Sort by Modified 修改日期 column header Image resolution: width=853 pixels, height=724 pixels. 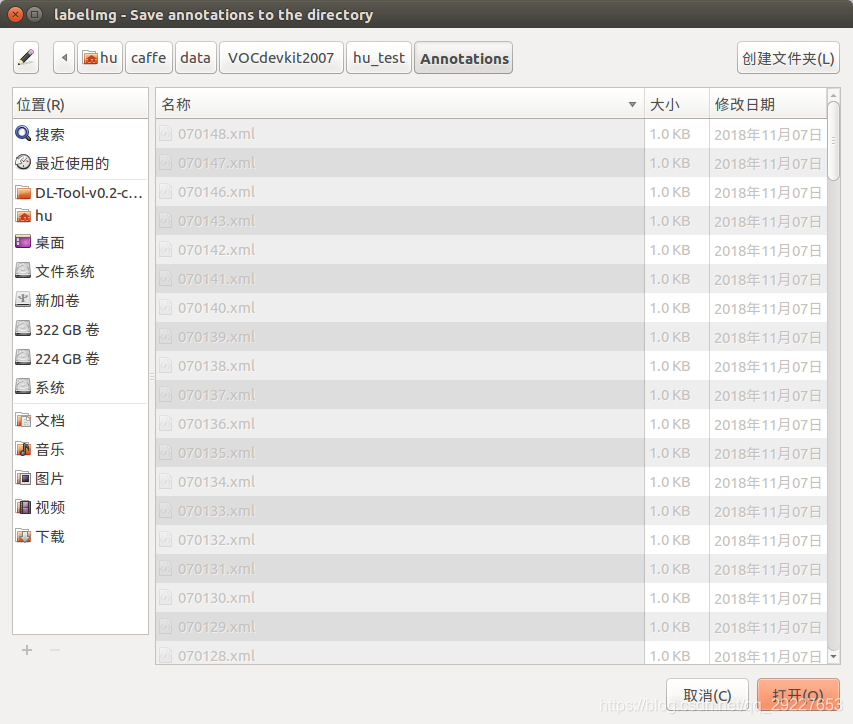(x=768, y=104)
